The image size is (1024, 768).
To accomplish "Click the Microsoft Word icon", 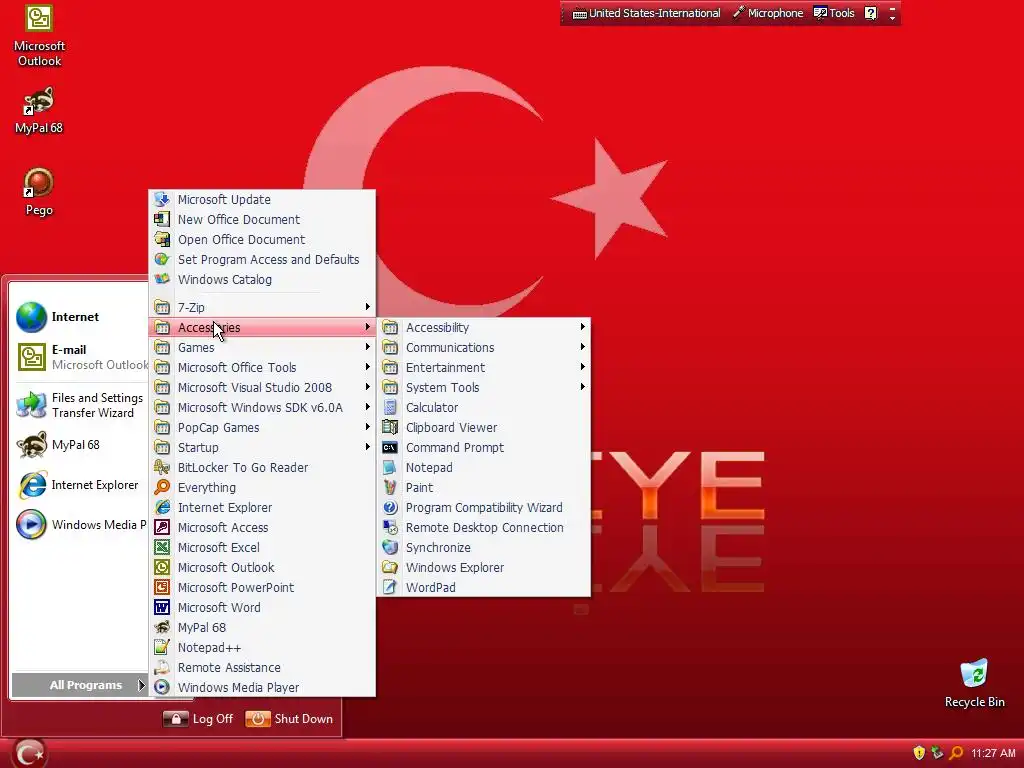I will [162, 607].
